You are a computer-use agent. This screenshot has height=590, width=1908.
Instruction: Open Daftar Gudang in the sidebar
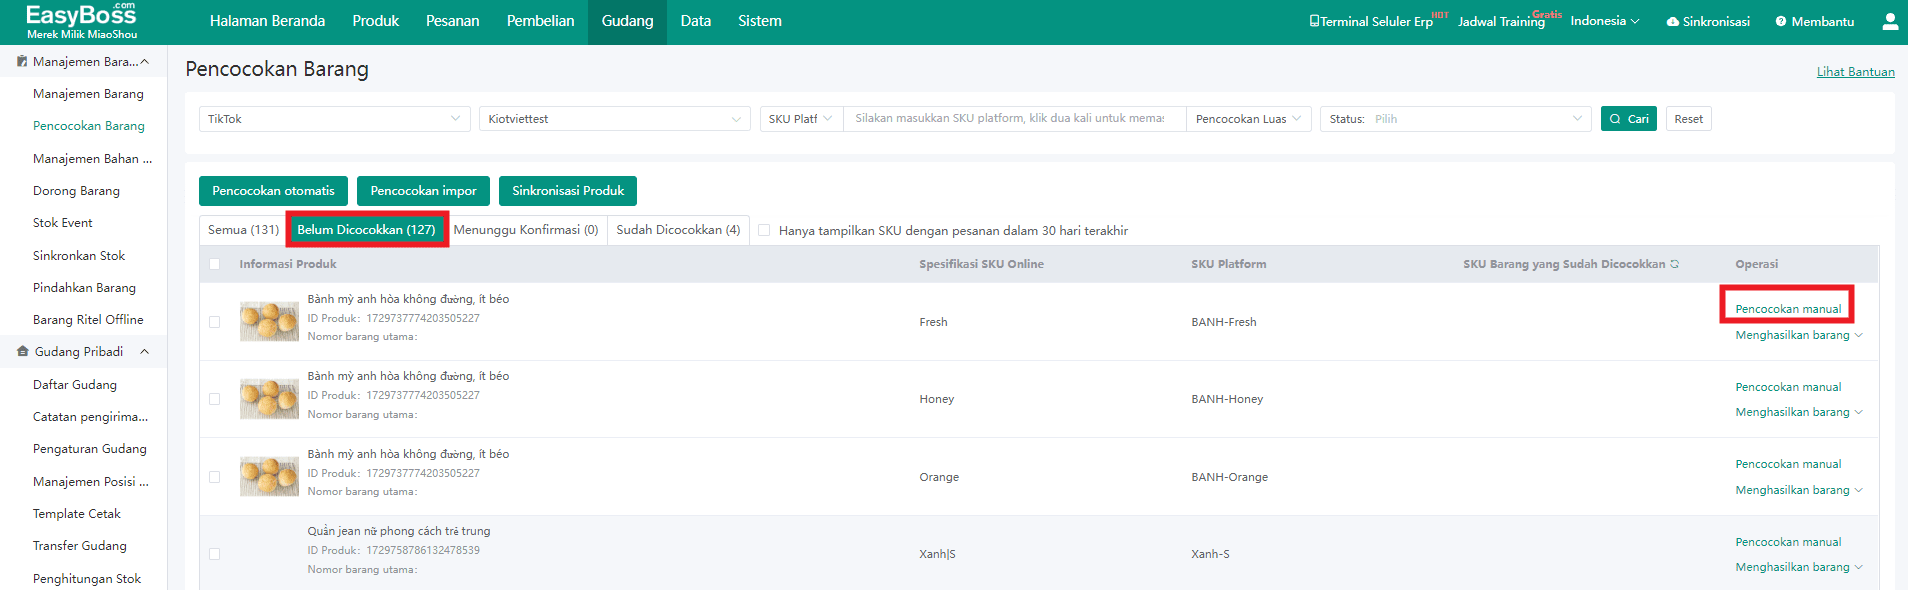click(75, 385)
